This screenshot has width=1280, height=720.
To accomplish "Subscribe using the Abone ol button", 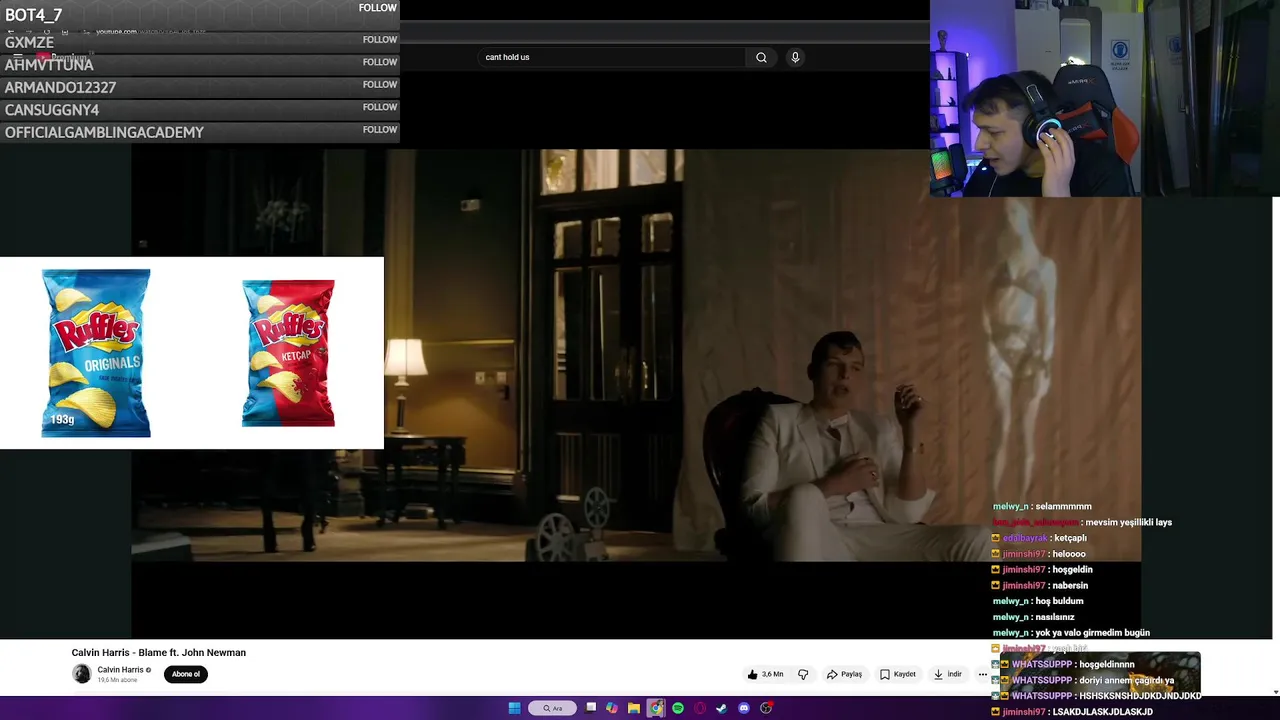I will (x=186, y=674).
